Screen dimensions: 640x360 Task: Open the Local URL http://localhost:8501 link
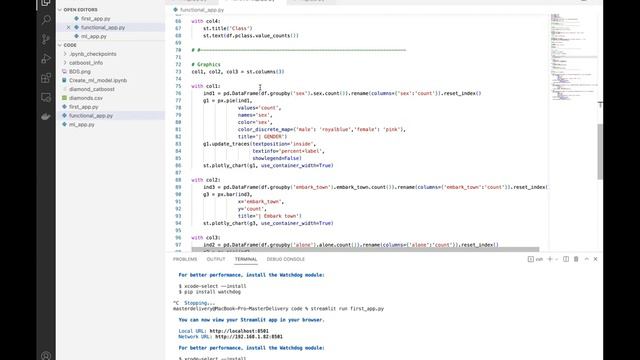click(x=239, y=331)
